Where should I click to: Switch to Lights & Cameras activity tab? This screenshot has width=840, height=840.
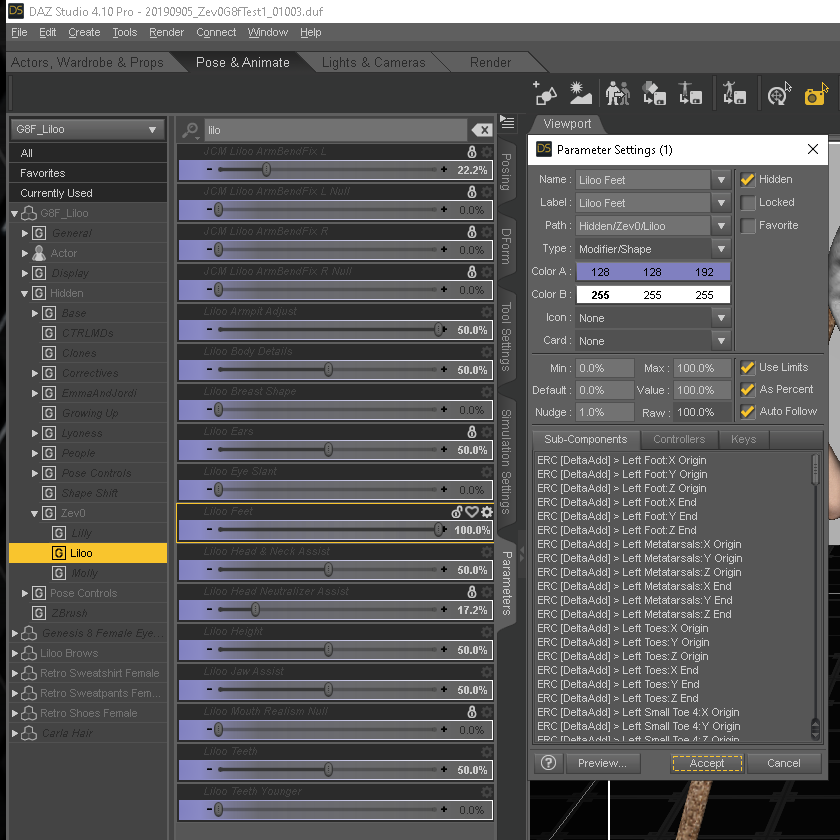[373, 63]
